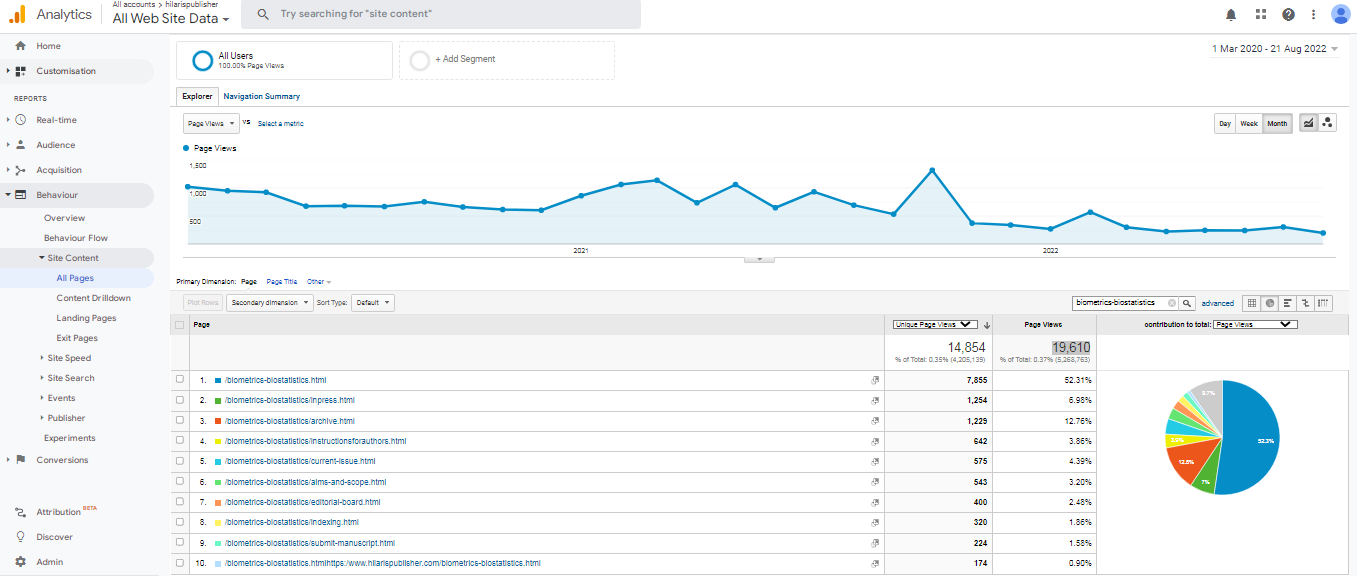Open the row 1 page link in new window
This screenshot has width=1357, height=576.
pos(875,381)
